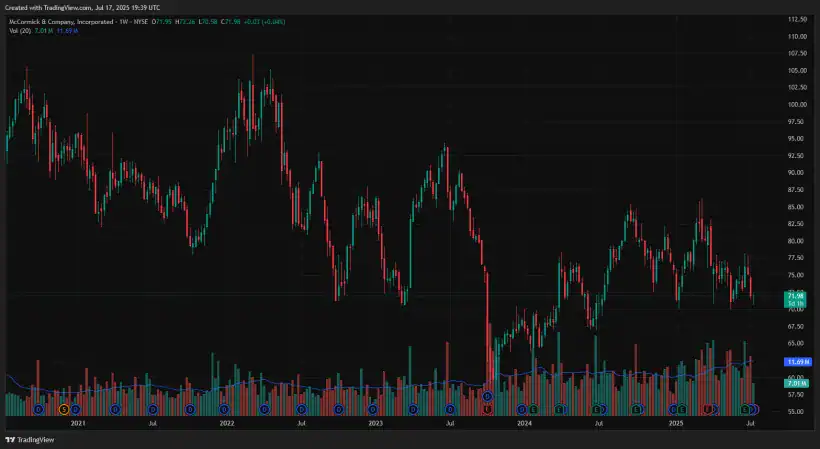Click the 2023 label on time axis
The width and height of the screenshot is (820, 449).
(x=375, y=424)
